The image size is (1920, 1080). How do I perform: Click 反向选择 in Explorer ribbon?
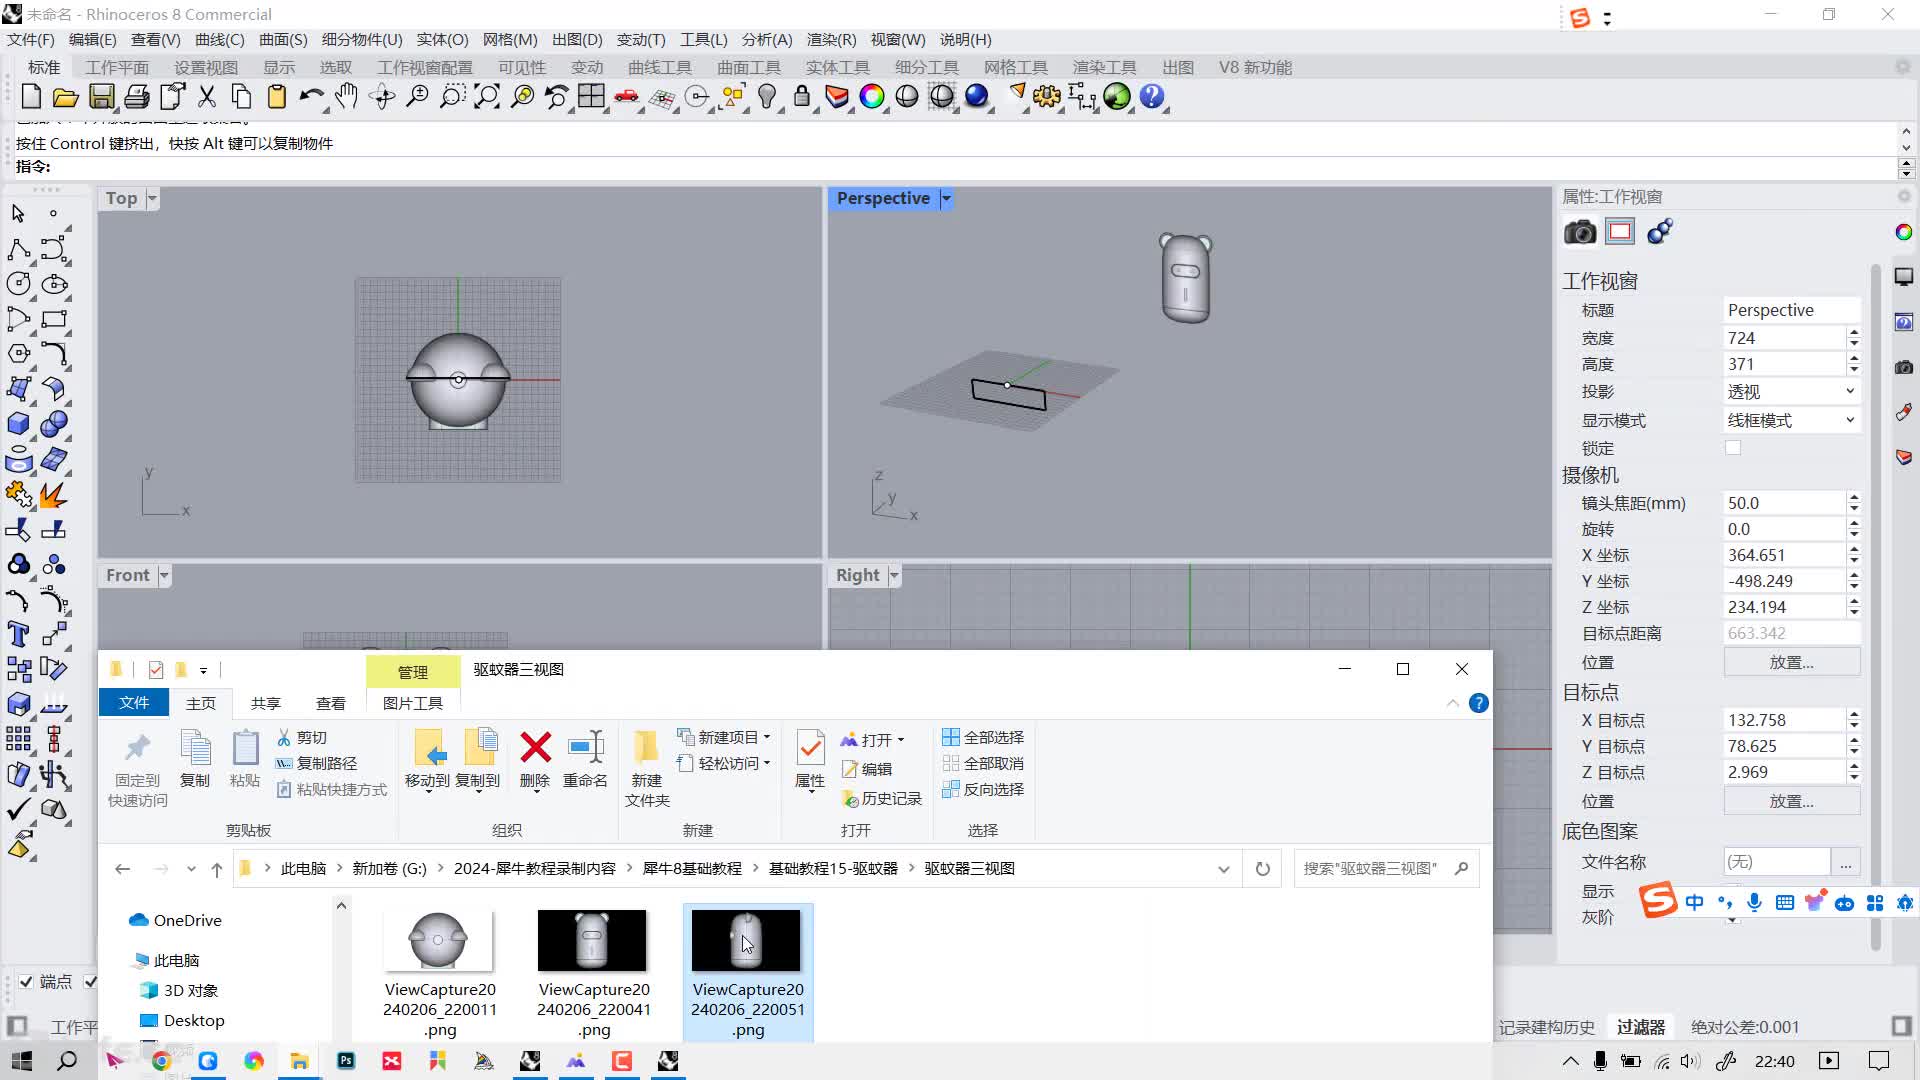[983, 789]
